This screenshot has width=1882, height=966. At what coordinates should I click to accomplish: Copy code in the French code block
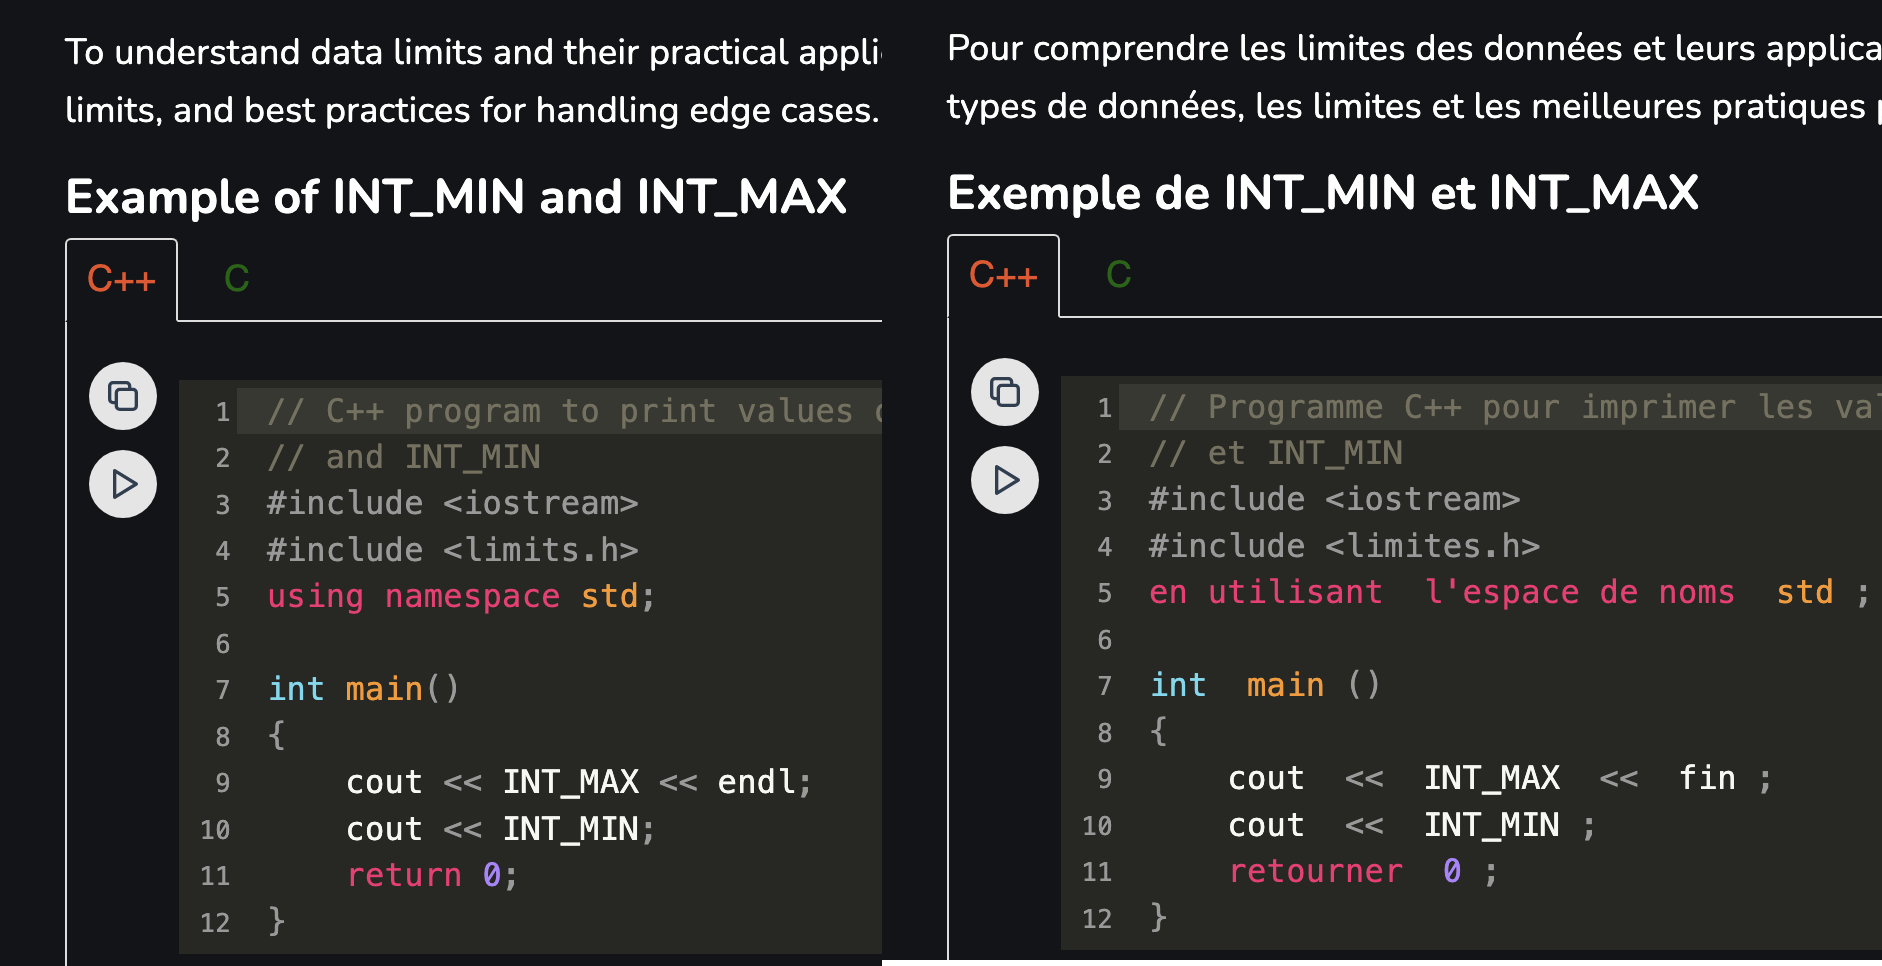pyautogui.click(x=1005, y=392)
